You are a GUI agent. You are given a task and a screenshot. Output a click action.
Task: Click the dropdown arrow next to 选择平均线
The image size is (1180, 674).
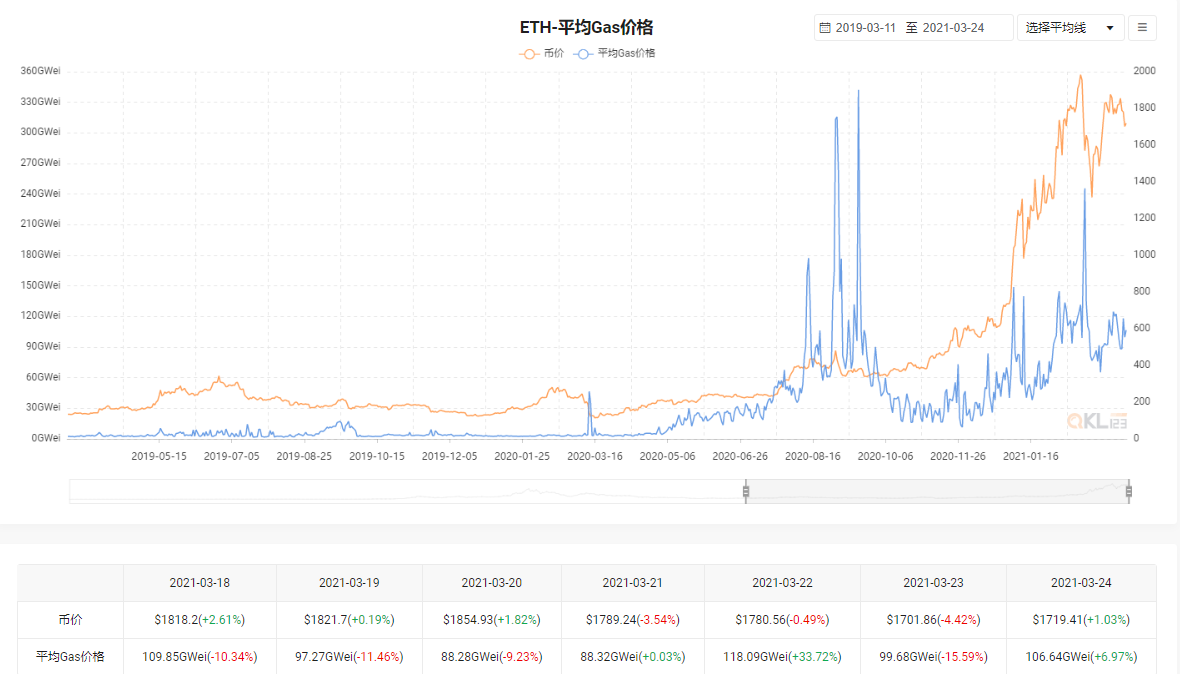[x=1110, y=28]
